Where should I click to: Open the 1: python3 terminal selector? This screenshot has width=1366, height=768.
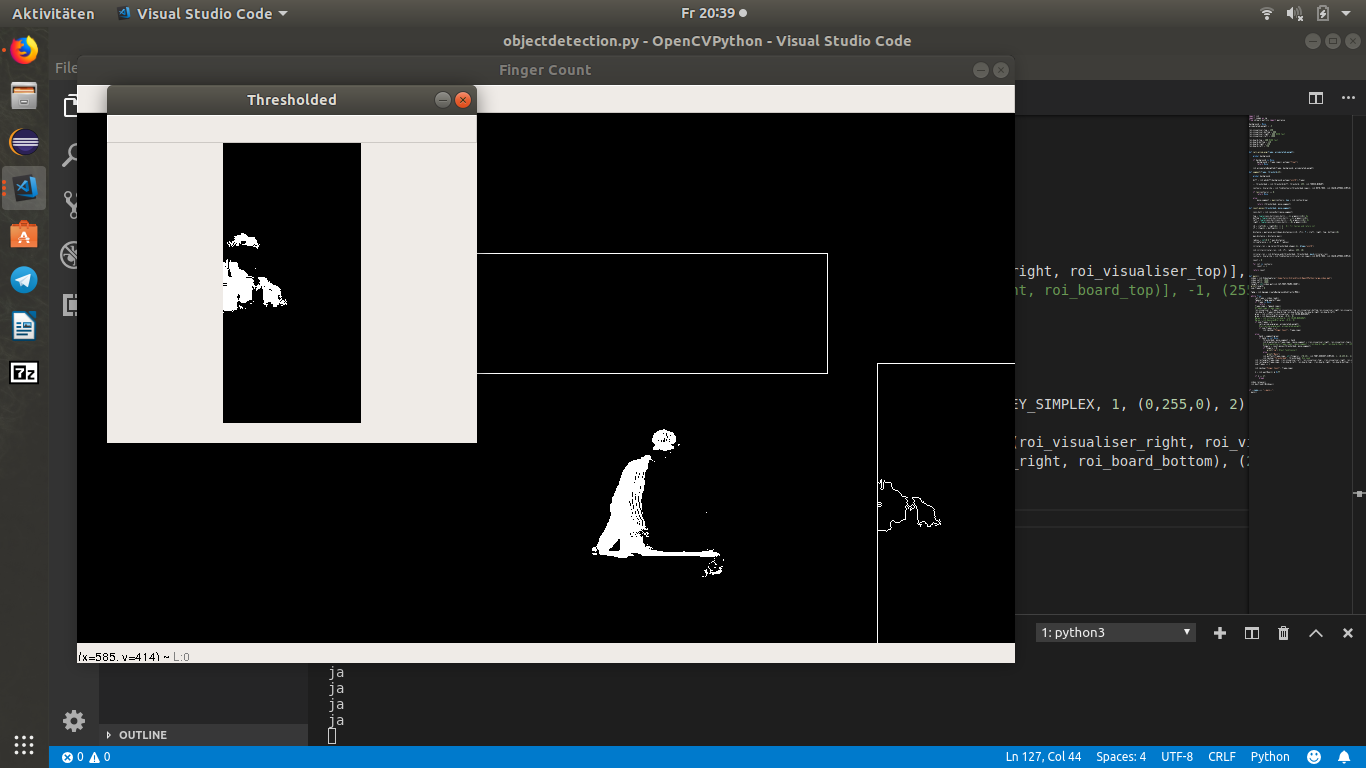(1113, 632)
